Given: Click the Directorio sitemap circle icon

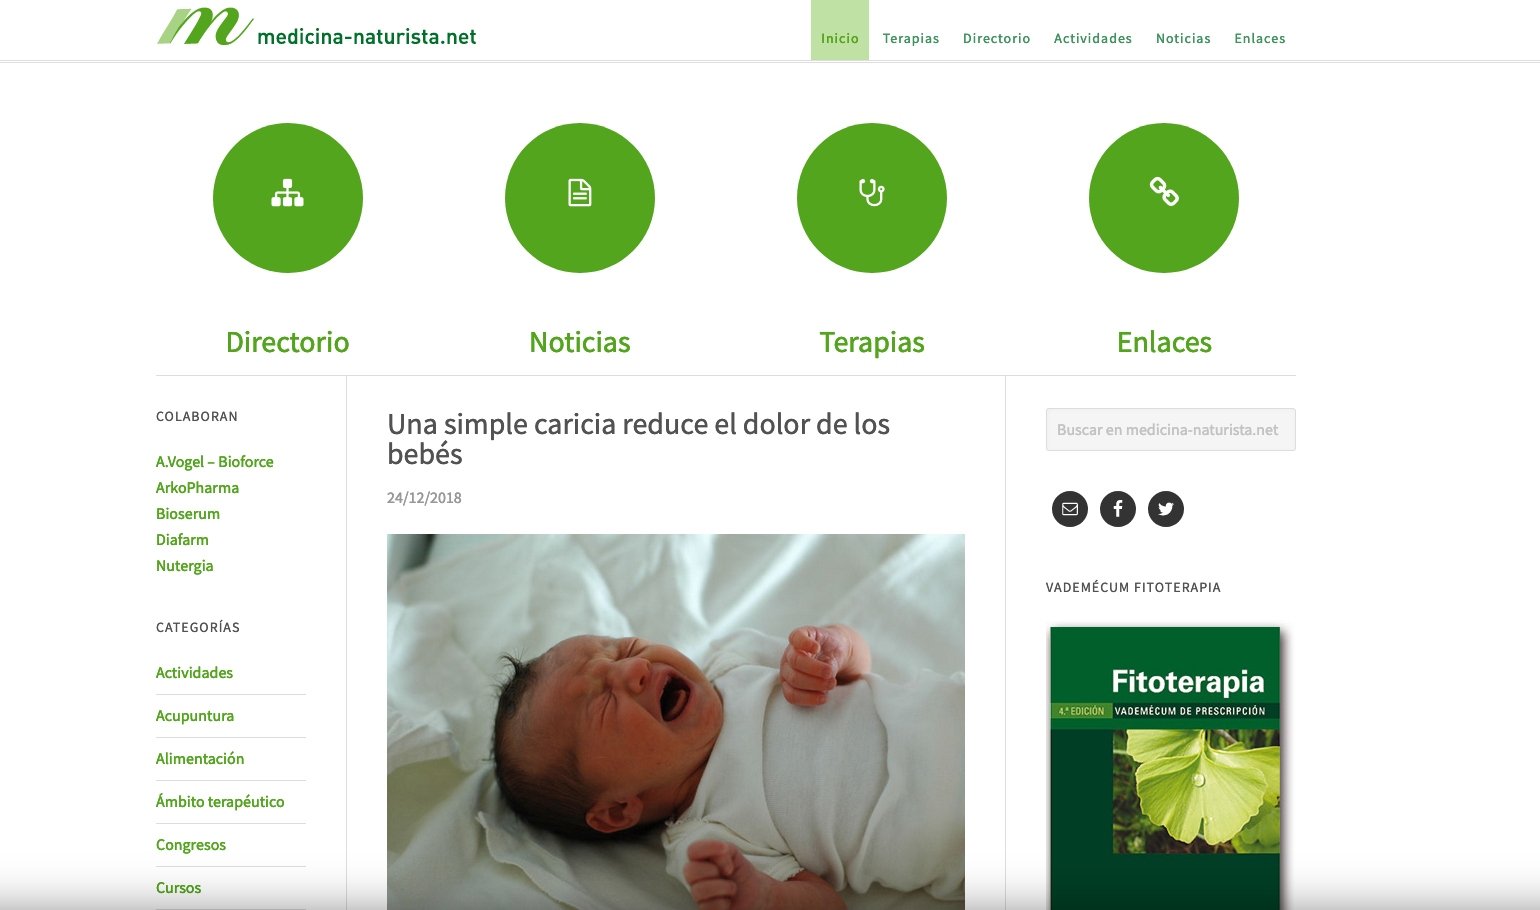Looking at the screenshot, I should coord(288,198).
